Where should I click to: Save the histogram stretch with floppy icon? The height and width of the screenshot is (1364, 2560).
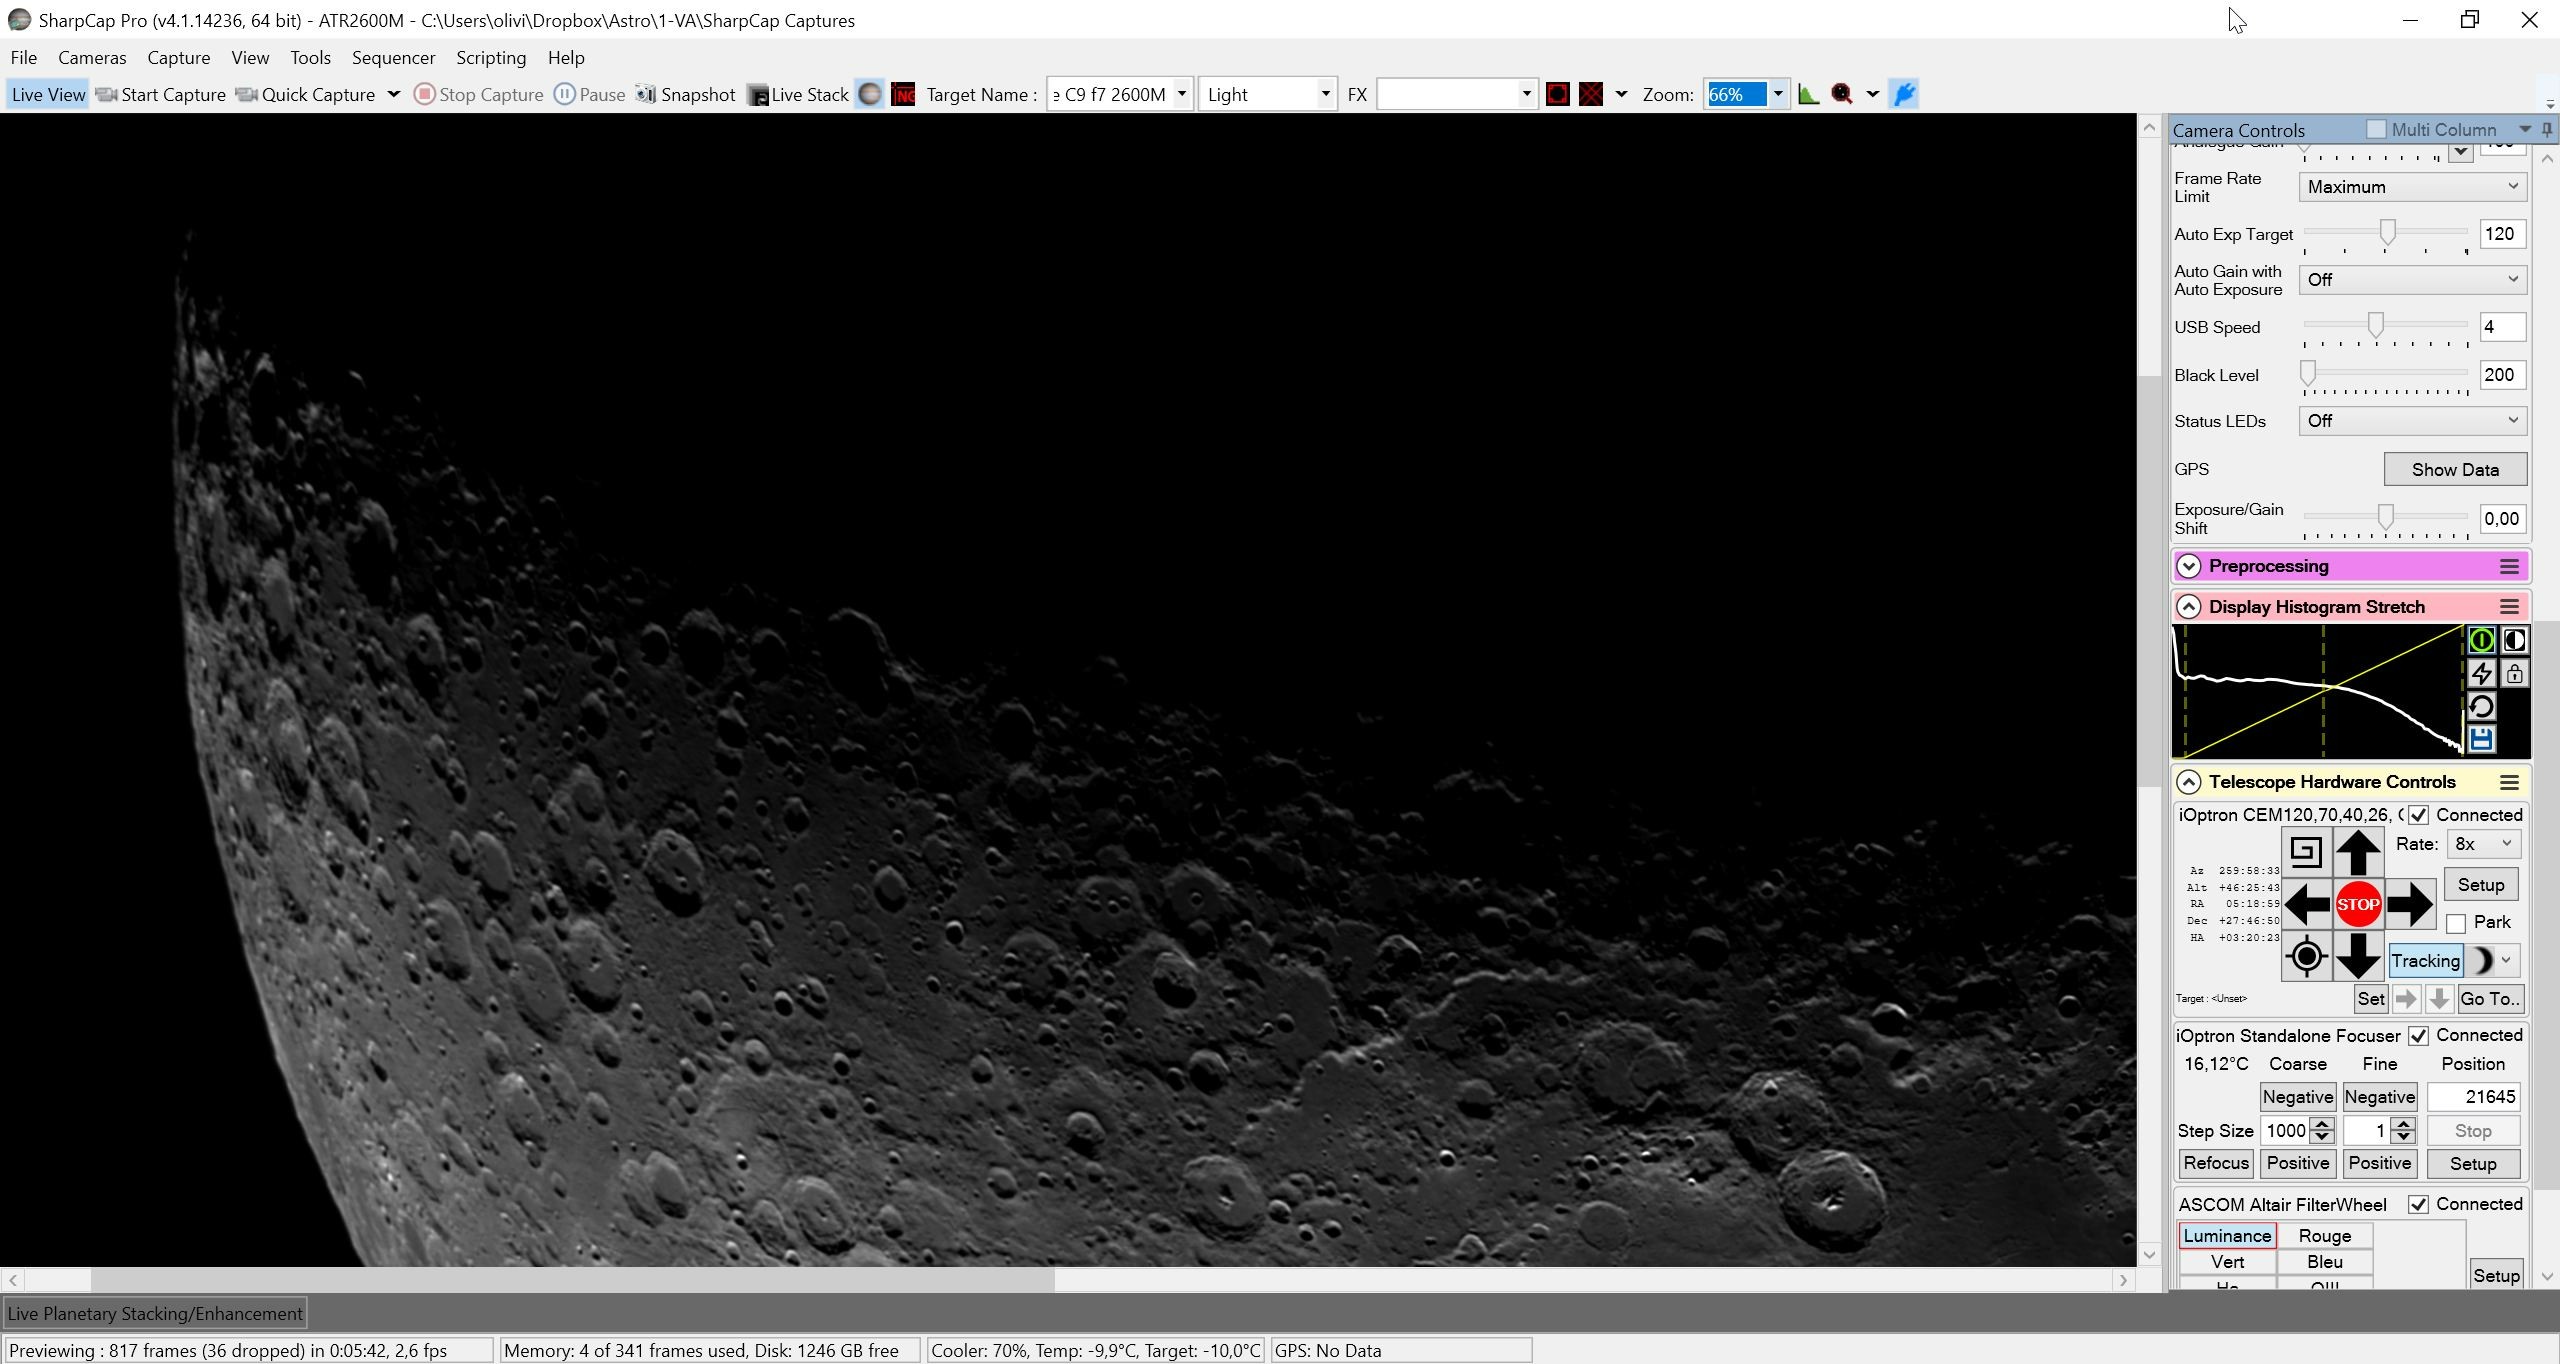2481,739
